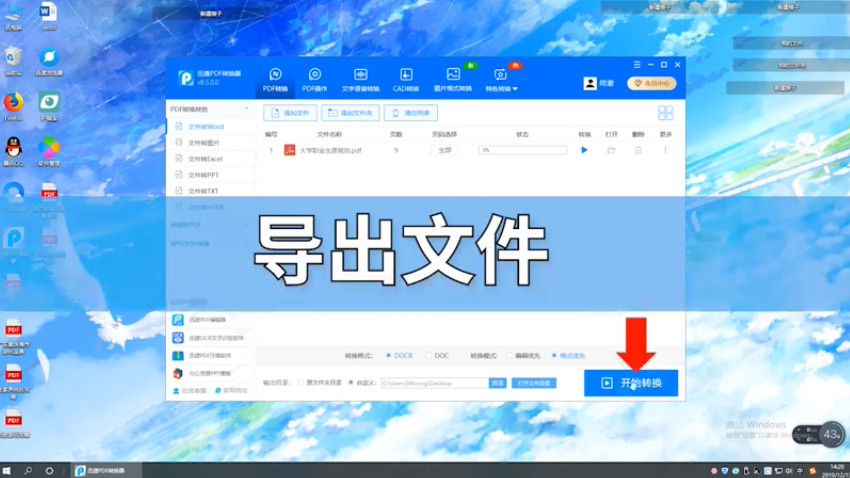The image size is (850, 478).
Task: Open output folder icon in file row
Action: (611, 150)
